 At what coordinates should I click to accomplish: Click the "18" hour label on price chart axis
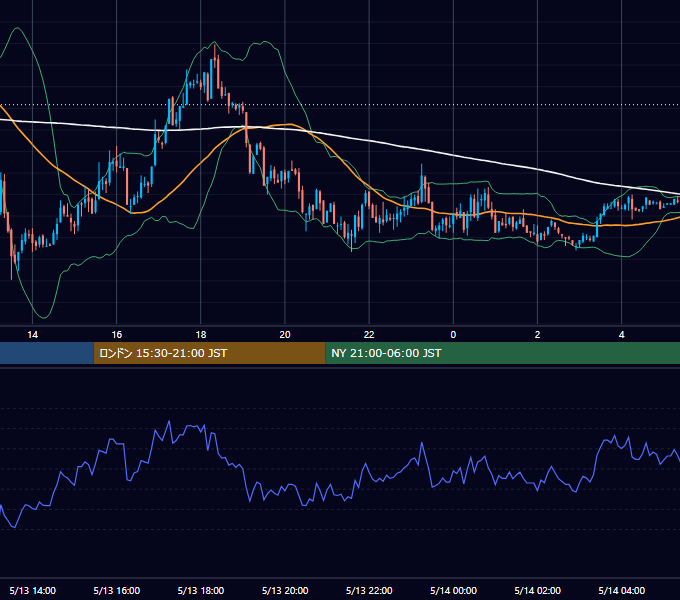point(201,335)
